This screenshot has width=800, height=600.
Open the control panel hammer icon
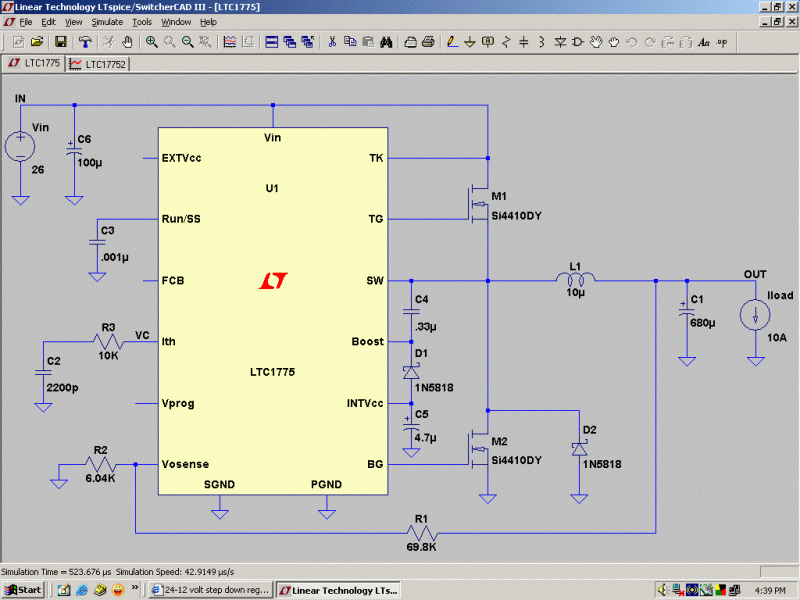pos(85,42)
